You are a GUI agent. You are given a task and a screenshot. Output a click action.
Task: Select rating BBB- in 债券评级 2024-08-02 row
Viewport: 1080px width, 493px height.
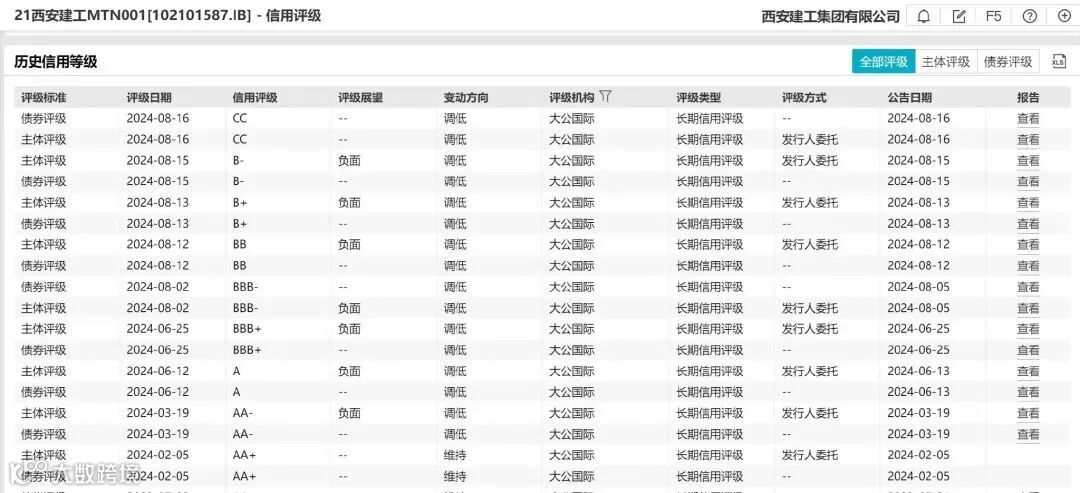tap(246, 287)
